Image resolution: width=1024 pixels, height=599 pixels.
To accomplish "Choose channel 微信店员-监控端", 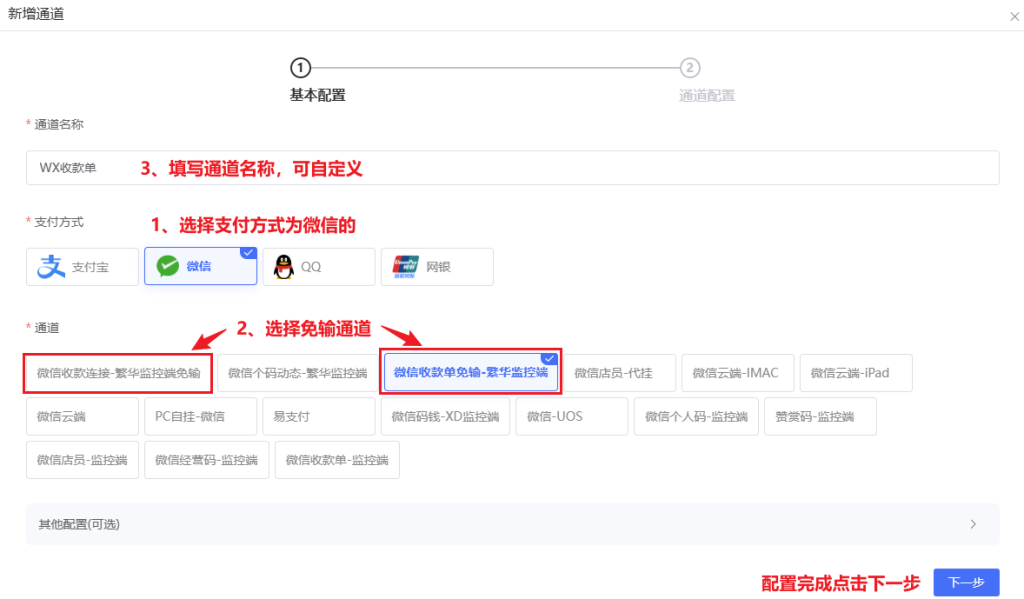I will click(82, 460).
